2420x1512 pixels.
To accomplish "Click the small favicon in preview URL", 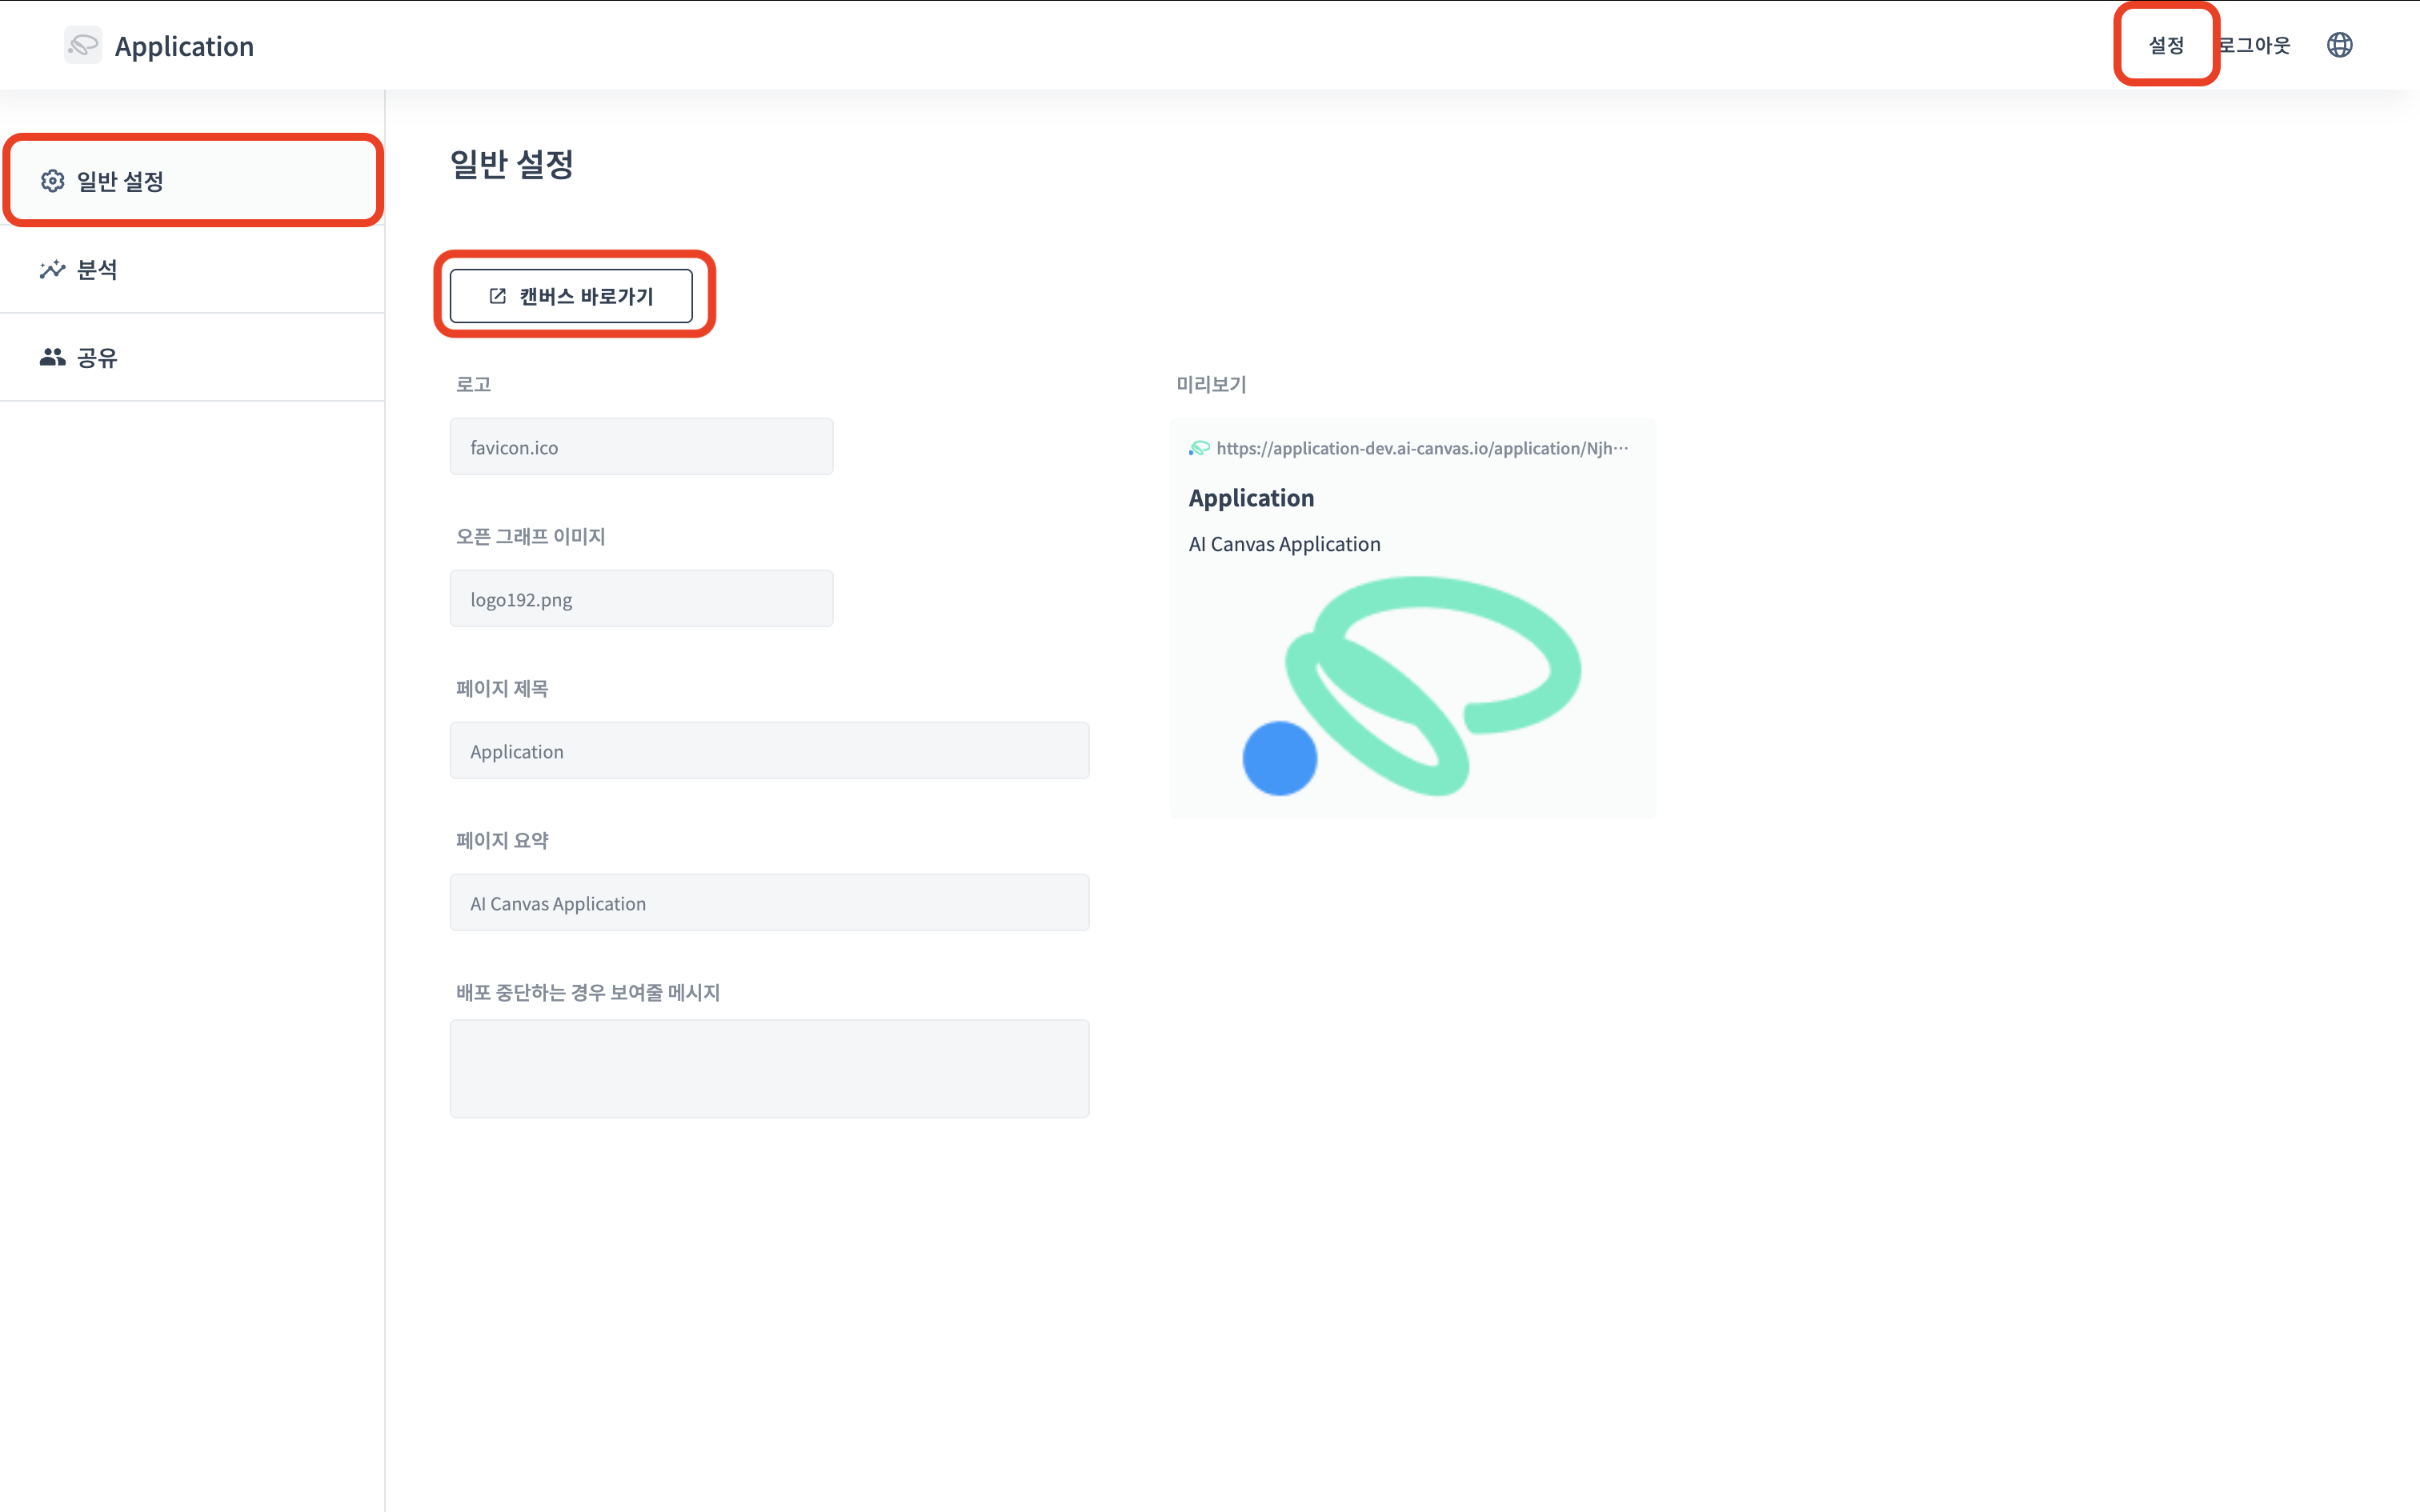I will 1199,448.
